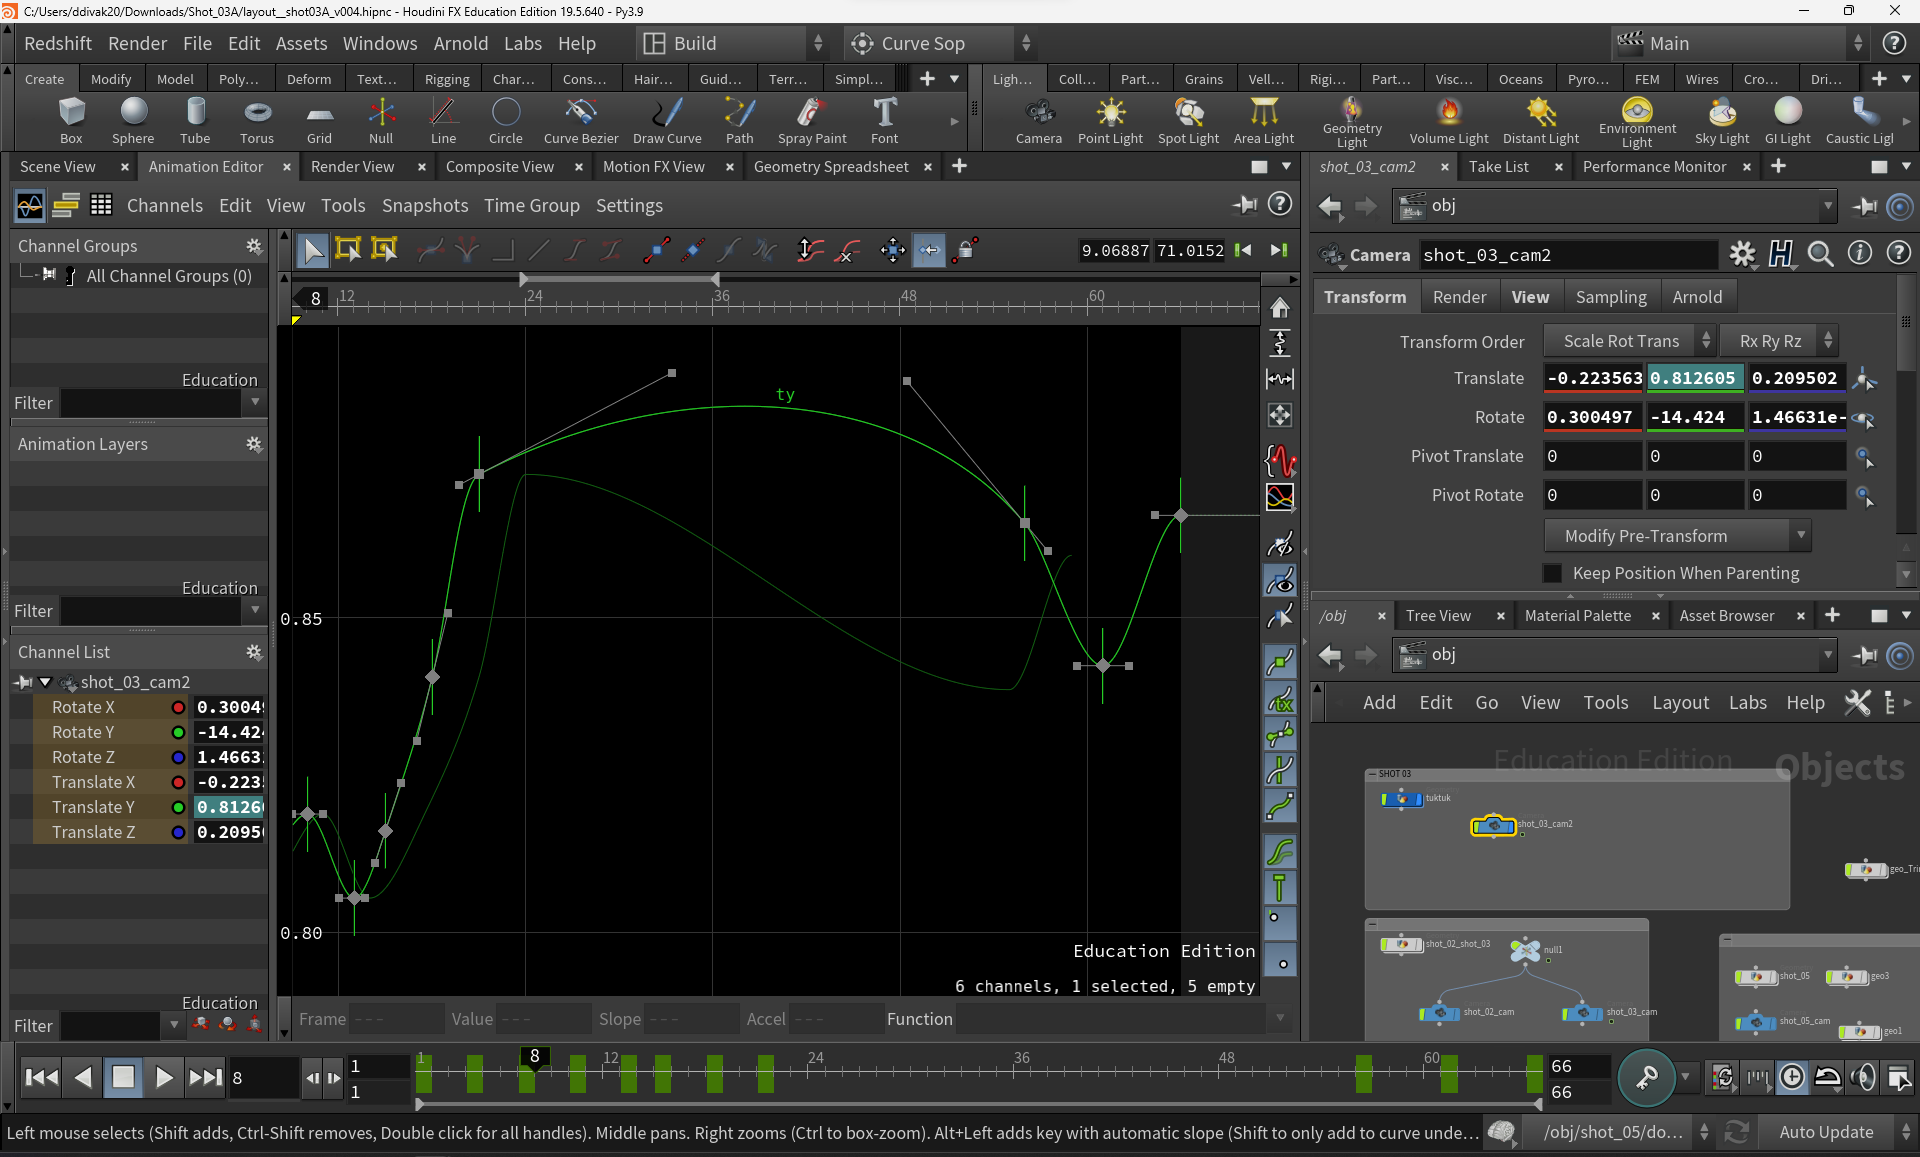Jump to first frame in playbar
The width and height of the screenshot is (1920, 1157).
pos(41,1077)
